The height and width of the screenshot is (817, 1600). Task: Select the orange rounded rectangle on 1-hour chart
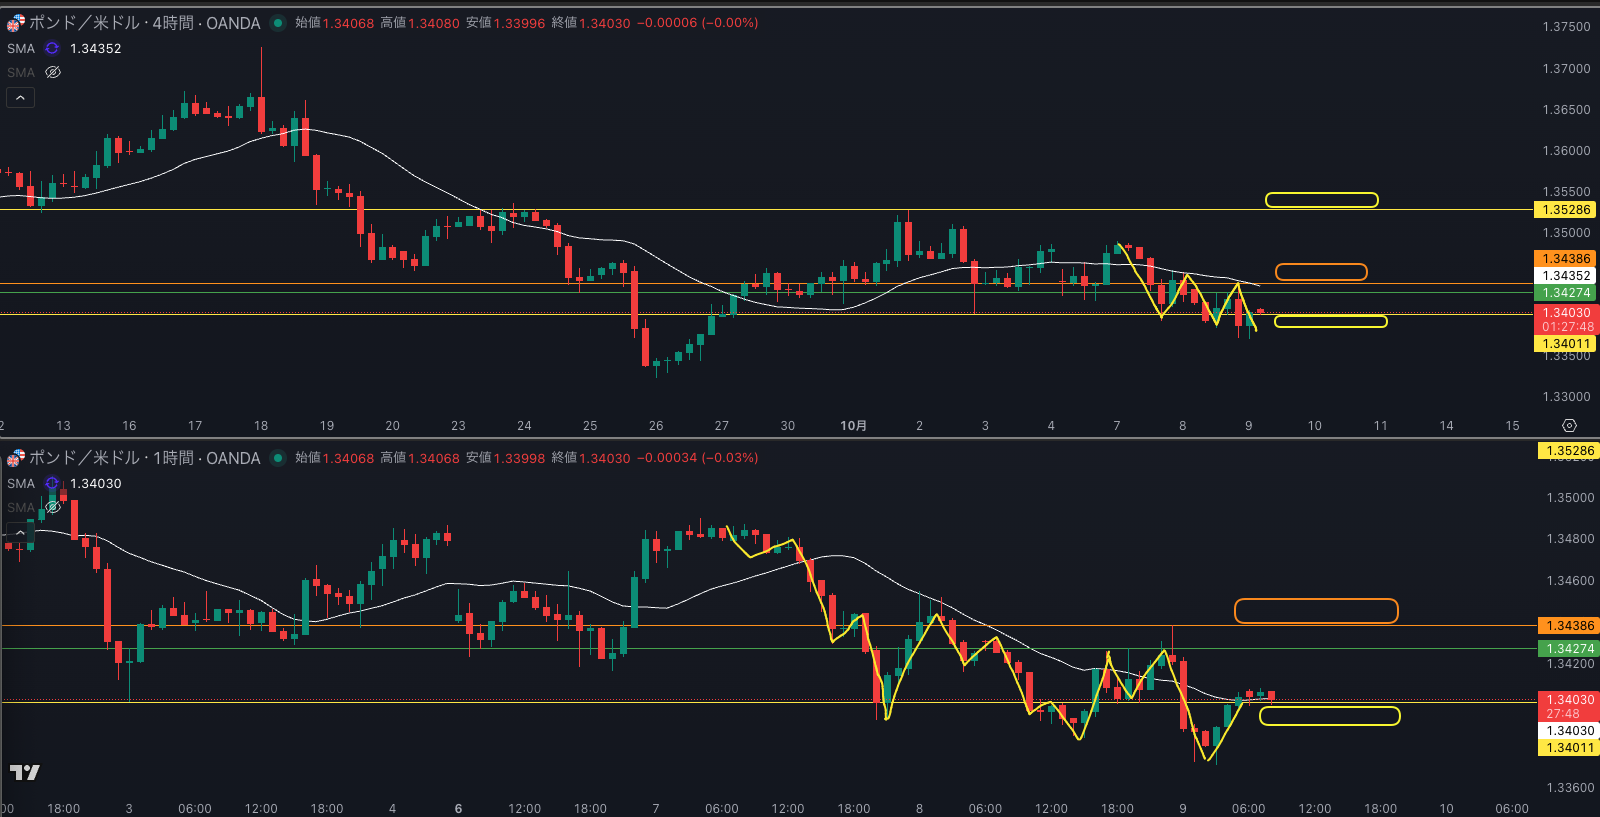(1316, 611)
